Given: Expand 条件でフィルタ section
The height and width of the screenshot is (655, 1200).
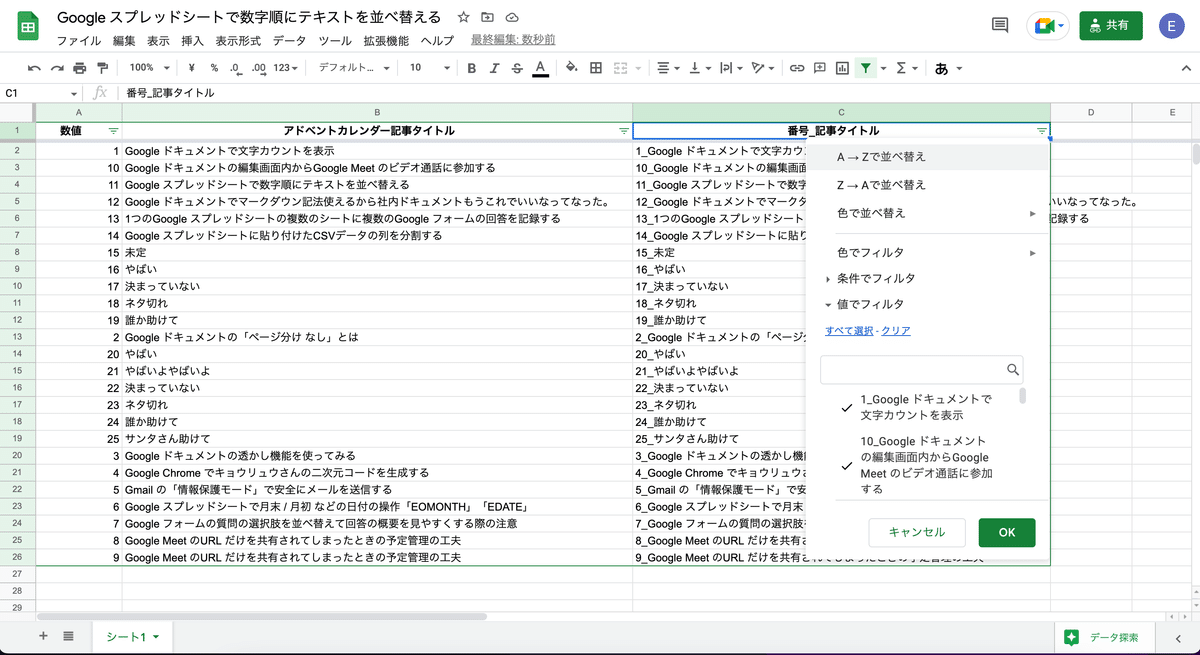Looking at the screenshot, I should click(870, 278).
